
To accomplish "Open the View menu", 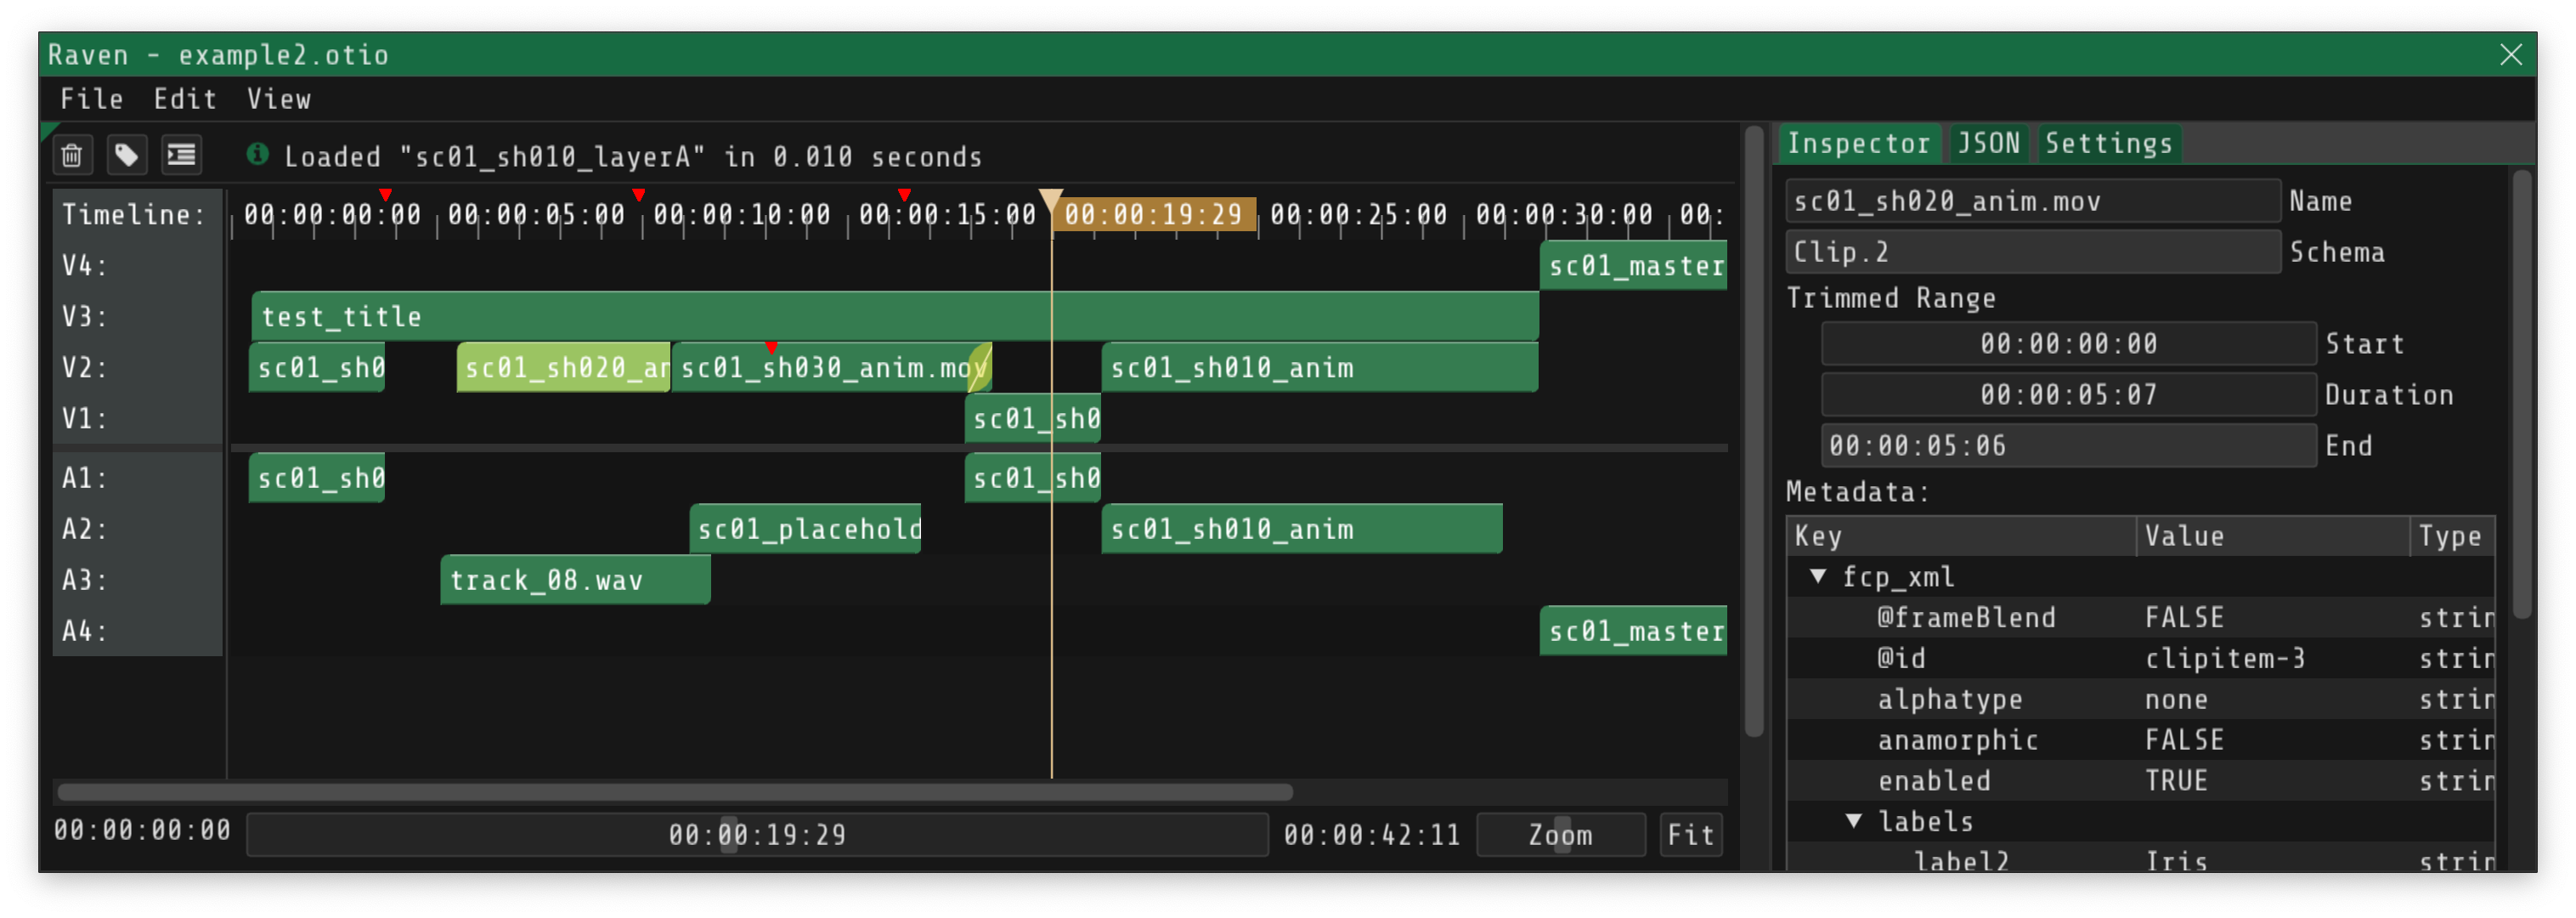I will pyautogui.click(x=279, y=99).
